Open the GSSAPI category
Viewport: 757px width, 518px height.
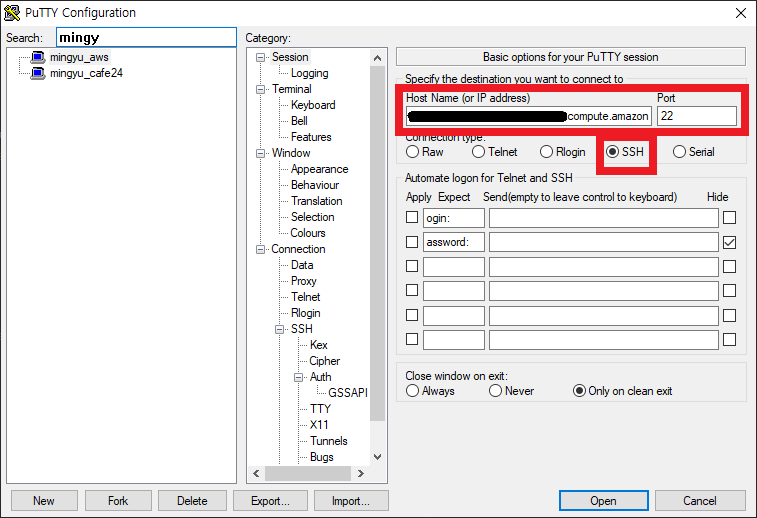[x=348, y=392]
